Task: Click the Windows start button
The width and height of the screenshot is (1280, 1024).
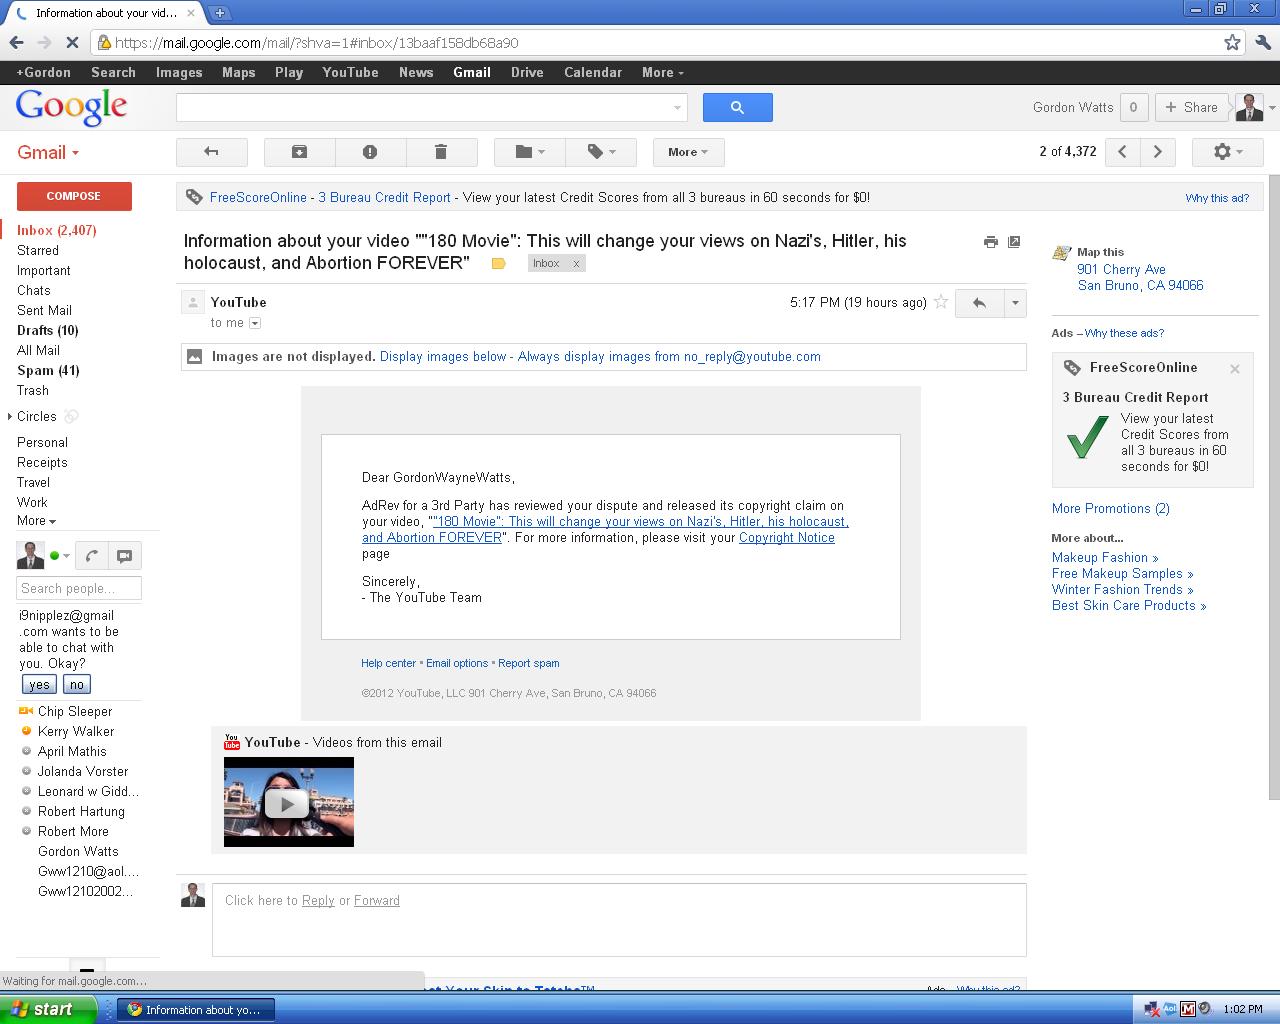Action: click(48, 1009)
